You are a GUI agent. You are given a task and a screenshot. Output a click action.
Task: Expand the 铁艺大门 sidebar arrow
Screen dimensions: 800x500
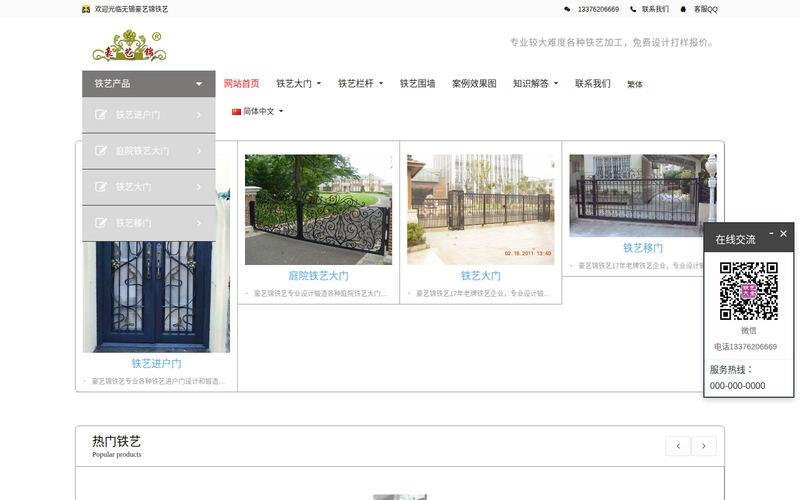(199, 187)
